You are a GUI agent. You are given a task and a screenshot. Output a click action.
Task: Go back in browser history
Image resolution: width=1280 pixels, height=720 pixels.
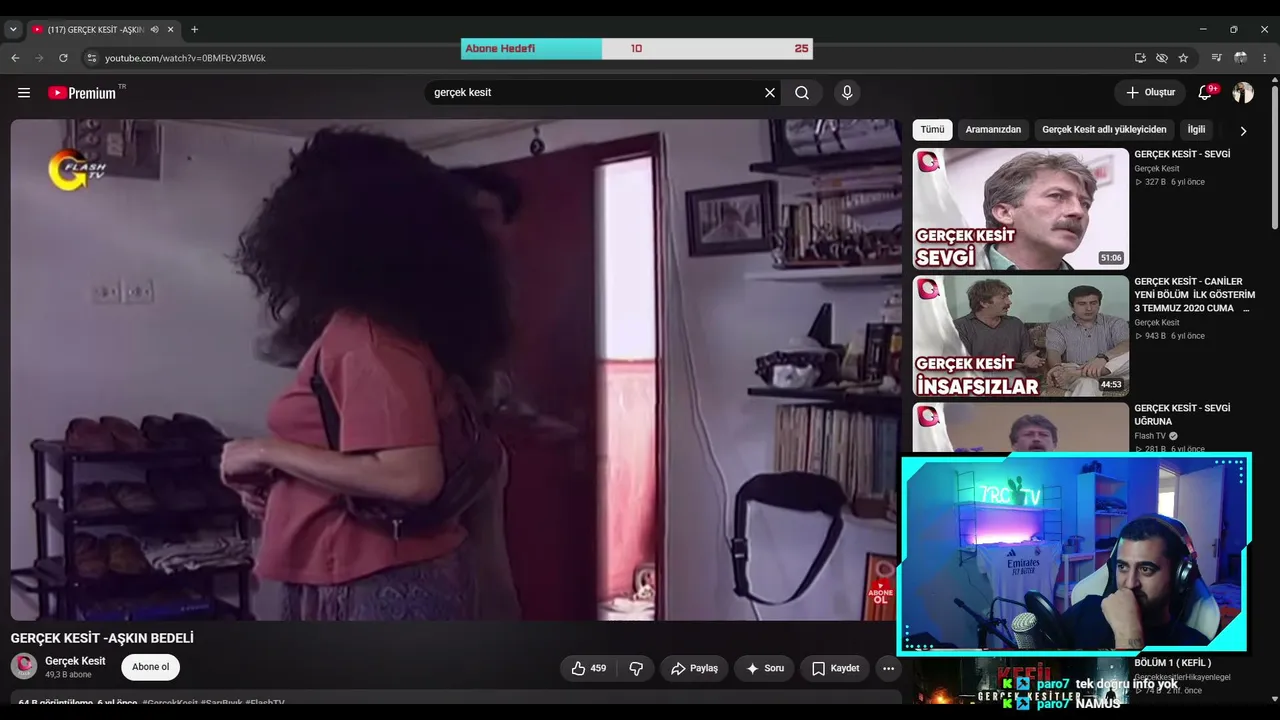coord(15,58)
